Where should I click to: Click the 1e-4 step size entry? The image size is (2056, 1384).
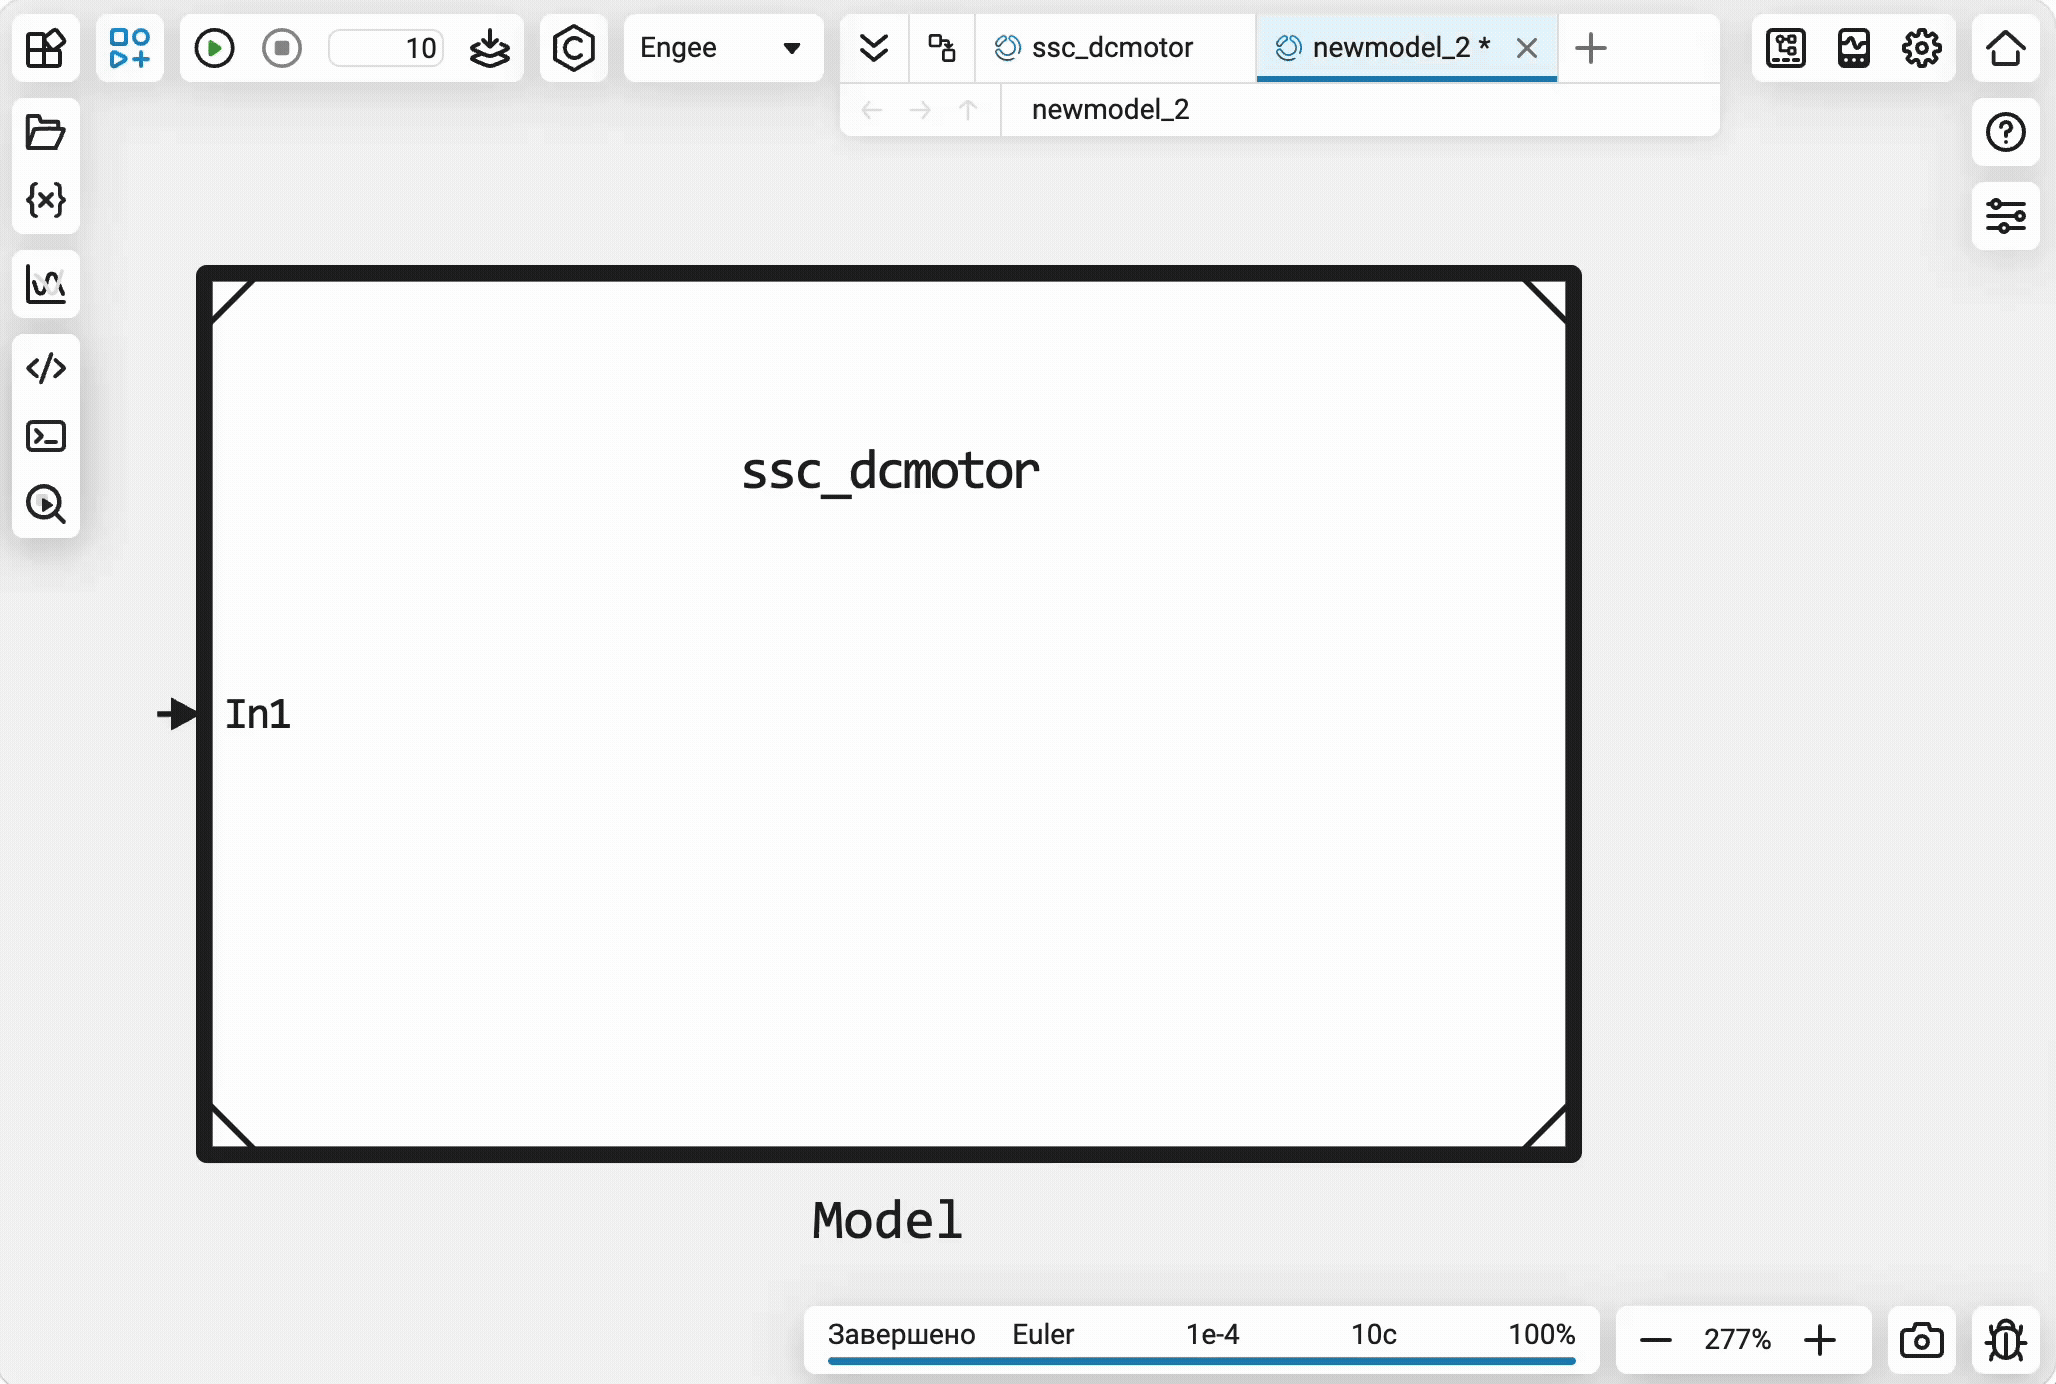pyautogui.click(x=1212, y=1335)
